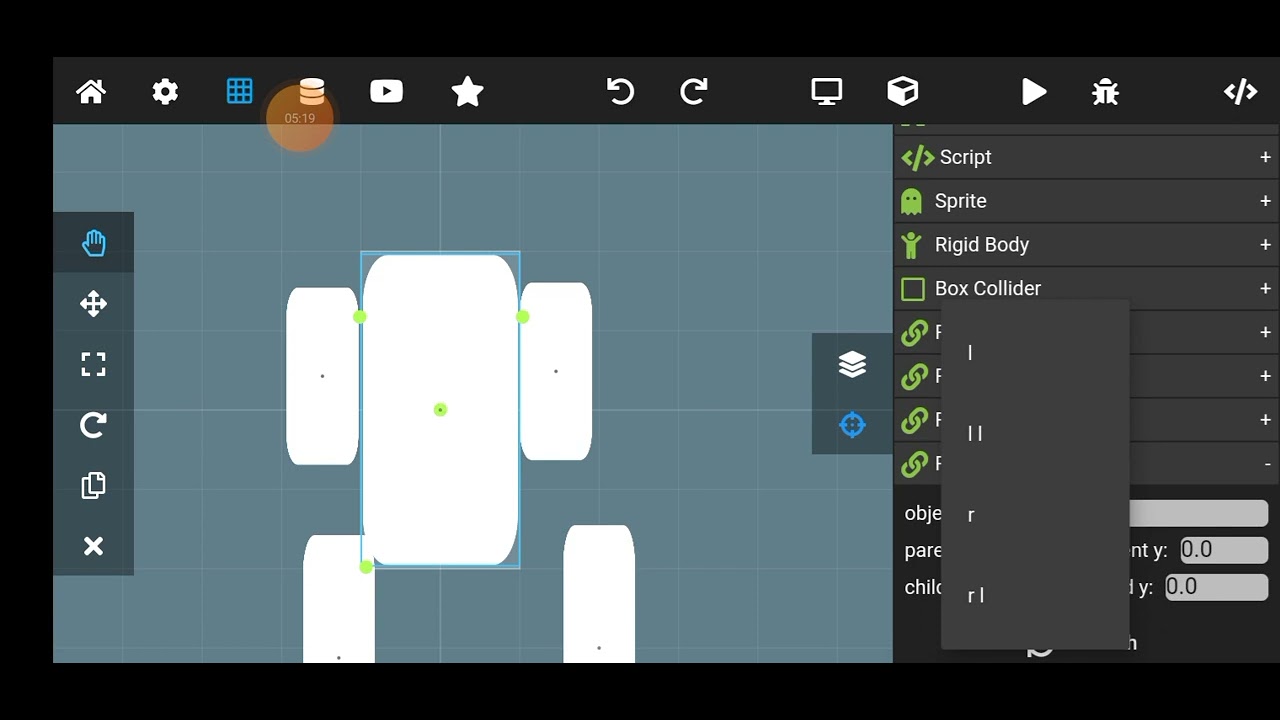The width and height of the screenshot is (1280, 720).
Task: Open the database storage icon
Action: click(312, 91)
